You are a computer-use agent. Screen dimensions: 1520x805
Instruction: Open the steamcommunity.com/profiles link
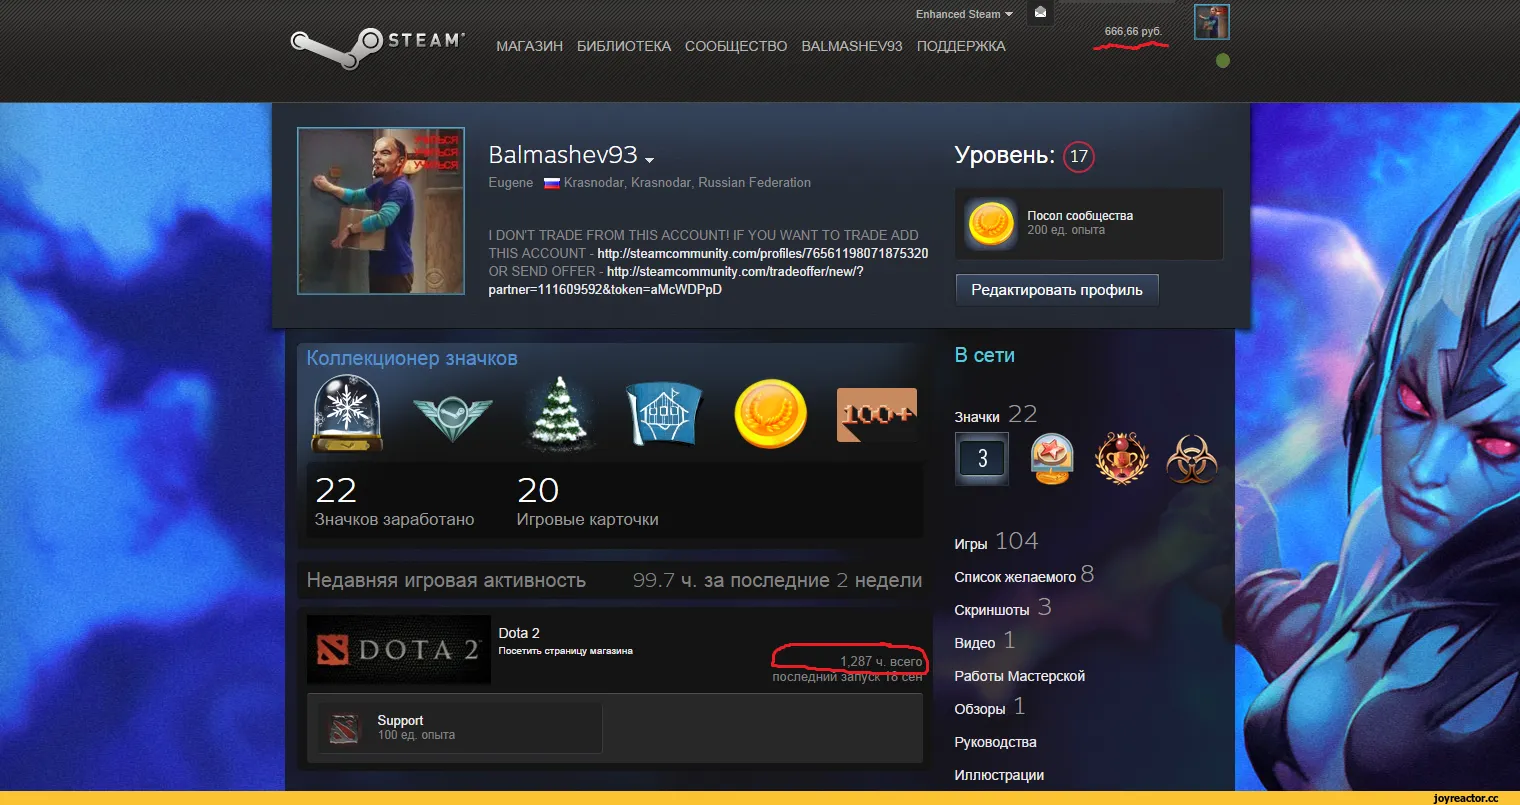pyautogui.click(x=762, y=254)
